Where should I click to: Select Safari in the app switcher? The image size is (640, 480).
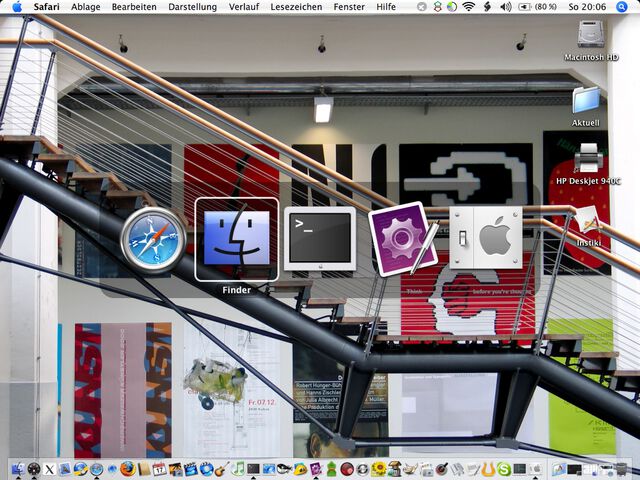click(x=153, y=240)
